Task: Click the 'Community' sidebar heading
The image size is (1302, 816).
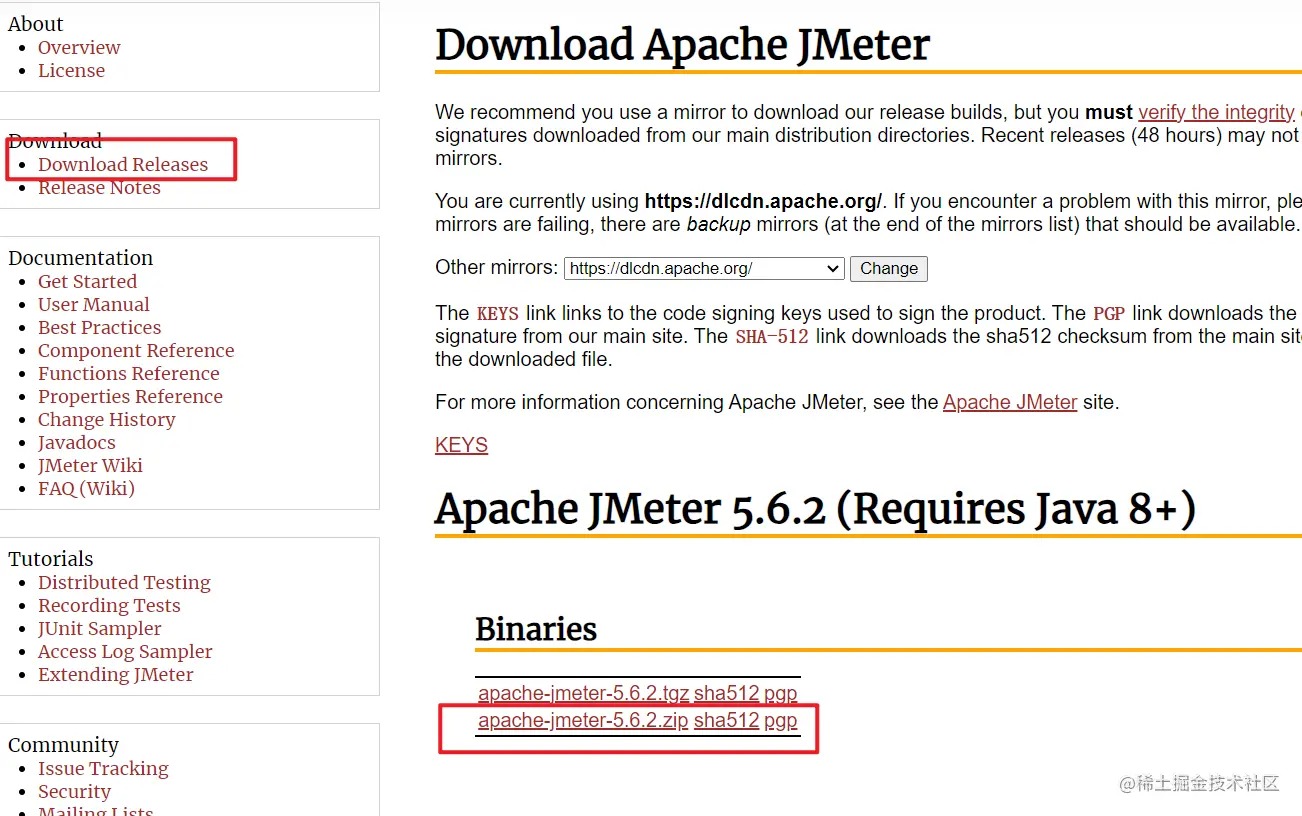Action: 63,745
